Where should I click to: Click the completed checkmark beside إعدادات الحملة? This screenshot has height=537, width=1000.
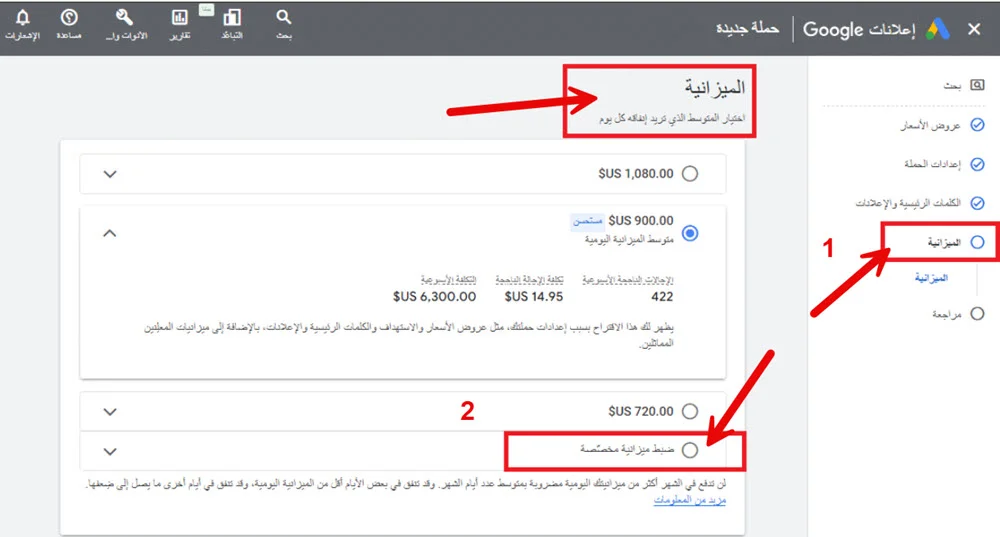tap(977, 165)
